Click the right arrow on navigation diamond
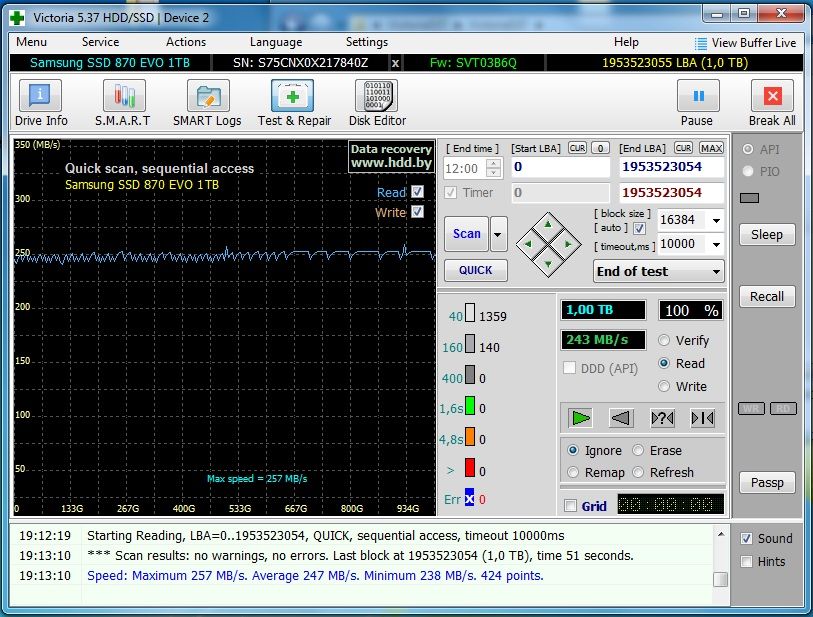The height and width of the screenshot is (617, 813). tap(568, 244)
